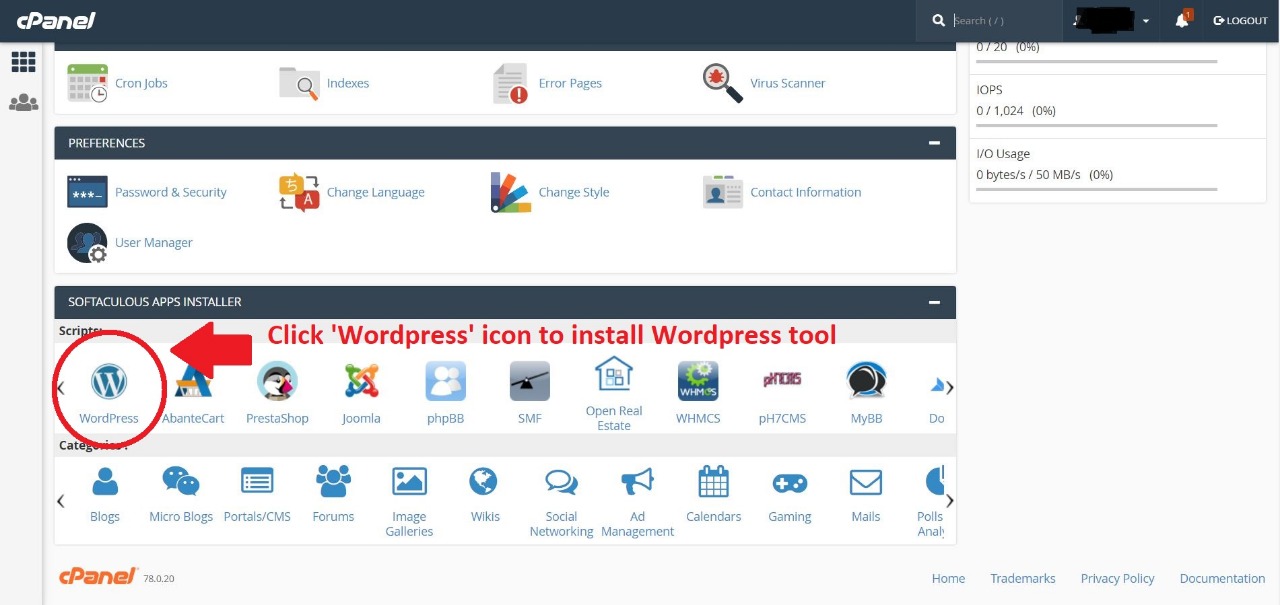Show previous categories with left chevron
1280x605 pixels.
point(61,501)
